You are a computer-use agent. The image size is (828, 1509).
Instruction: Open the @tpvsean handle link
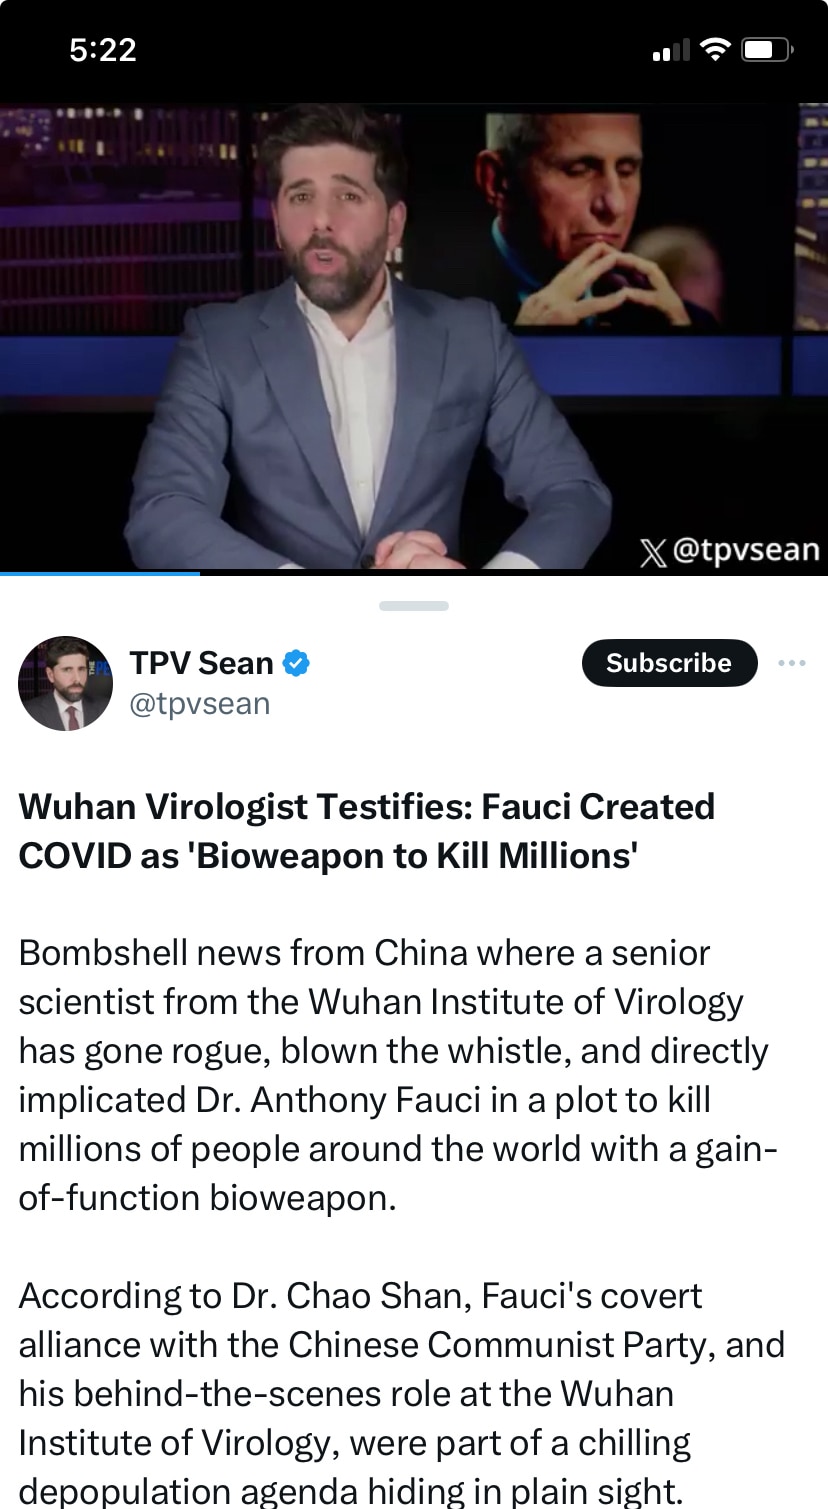200,704
